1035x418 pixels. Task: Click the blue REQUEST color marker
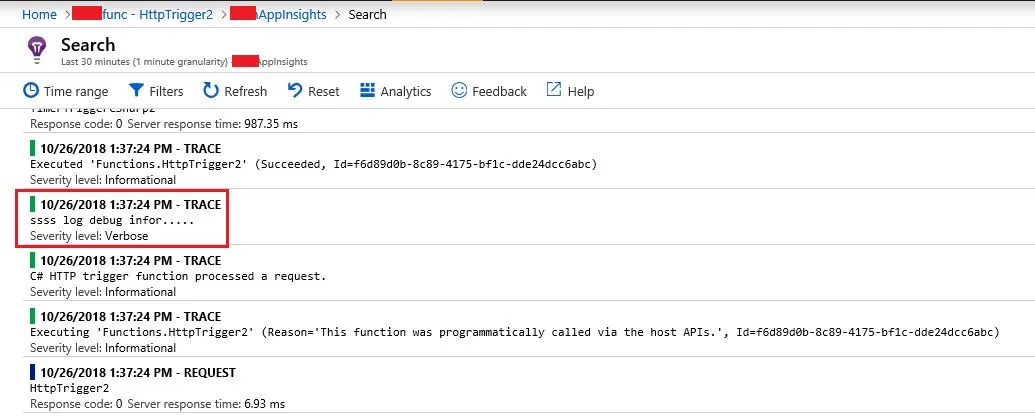pyautogui.click(x=33, y=372)
